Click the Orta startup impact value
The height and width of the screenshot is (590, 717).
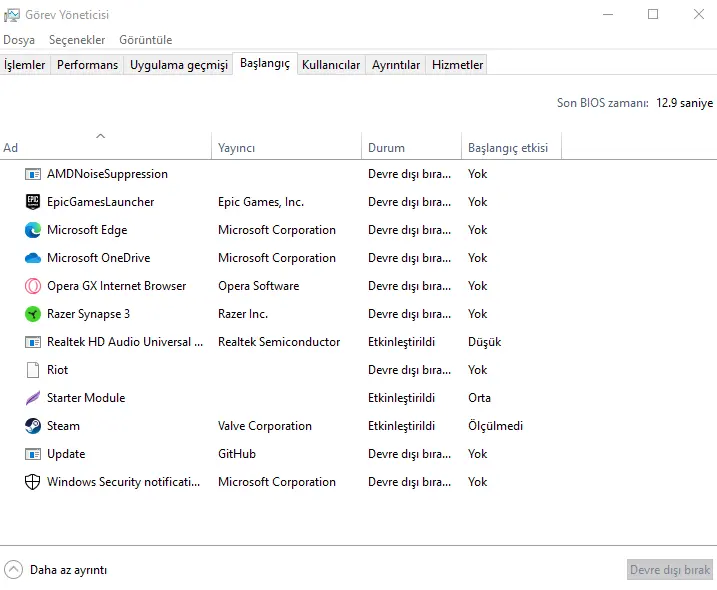[479, 398]
